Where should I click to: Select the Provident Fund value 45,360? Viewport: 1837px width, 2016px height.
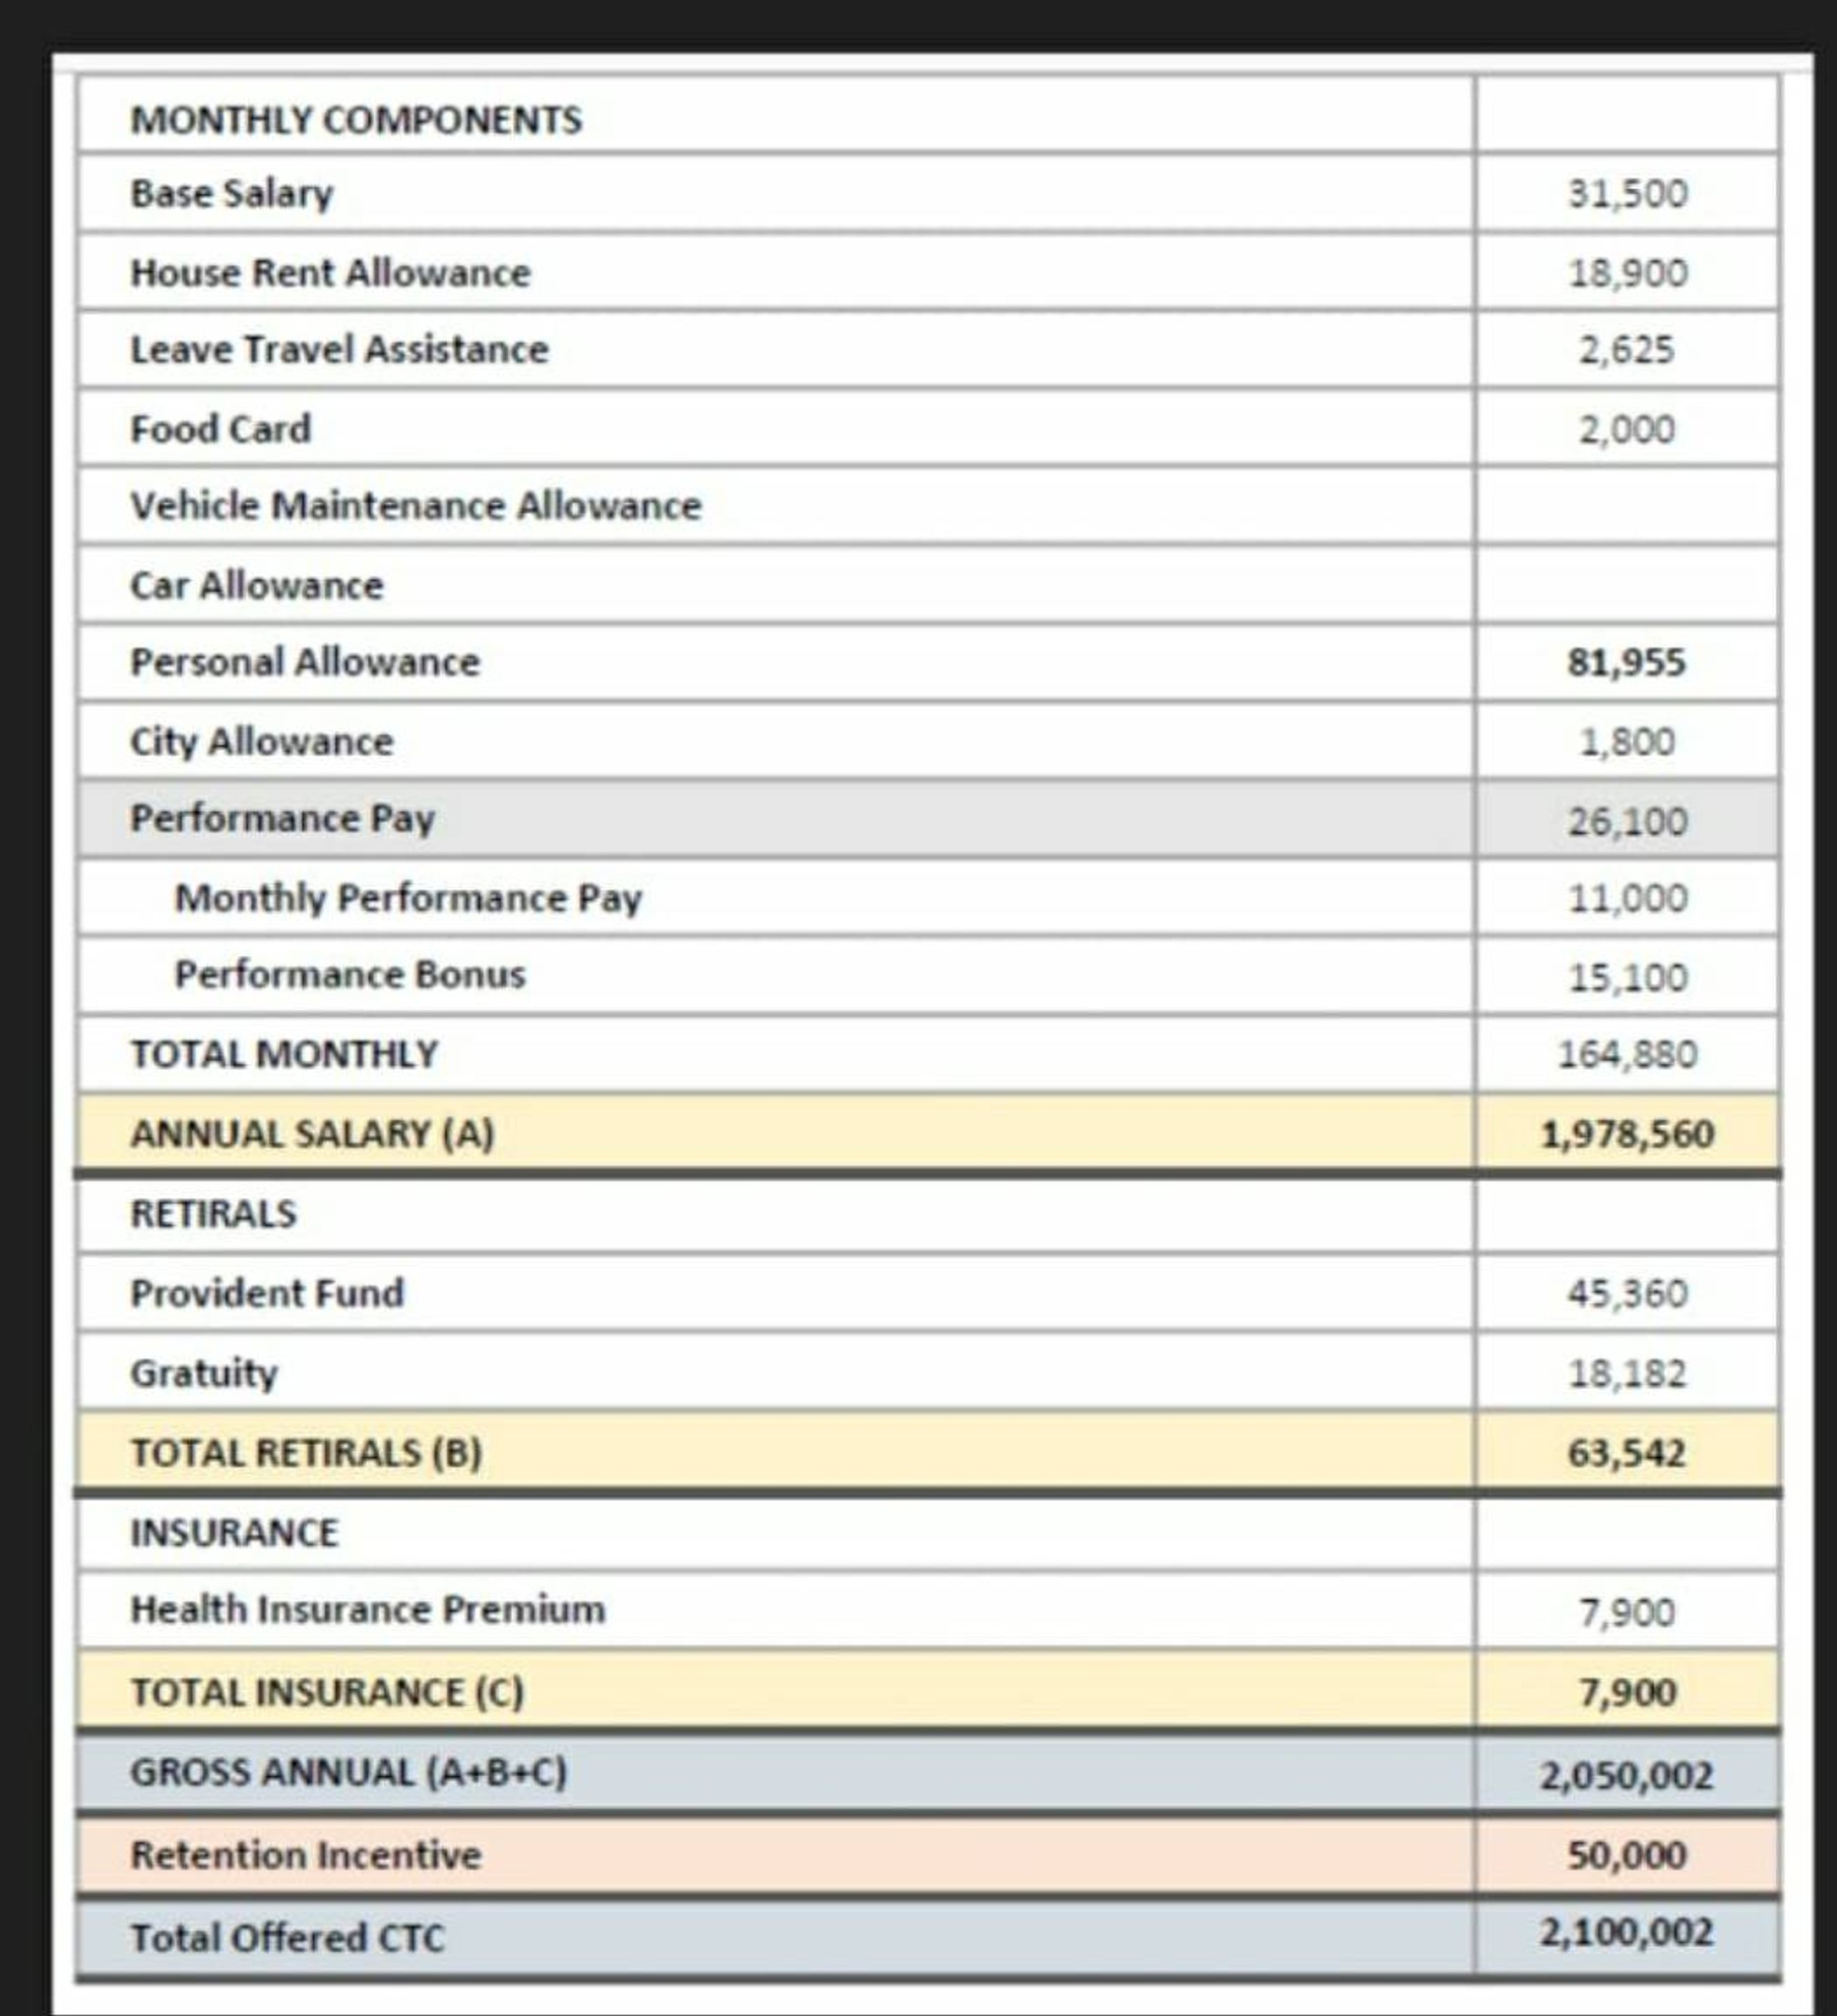point(1627,1293)
